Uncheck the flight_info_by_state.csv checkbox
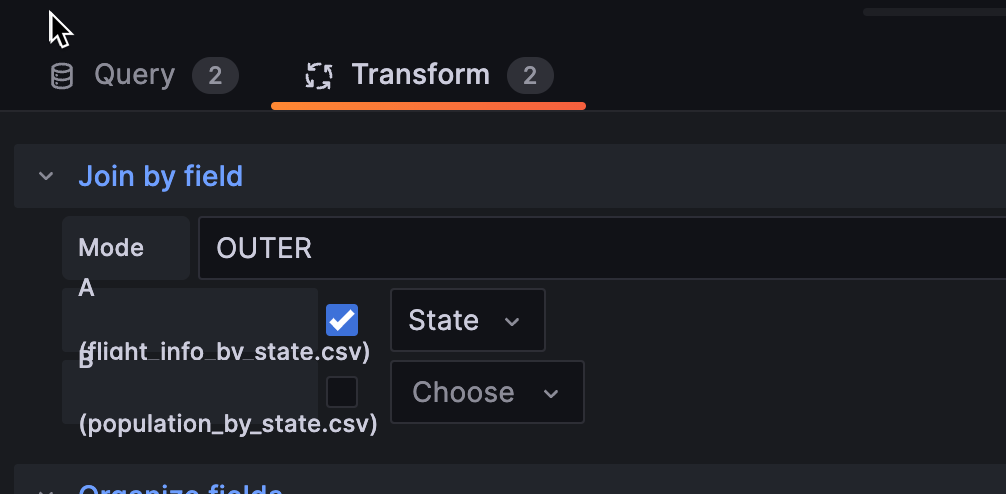The width and height of the screenshot is (1006, 494). click(x=342, y=320)
